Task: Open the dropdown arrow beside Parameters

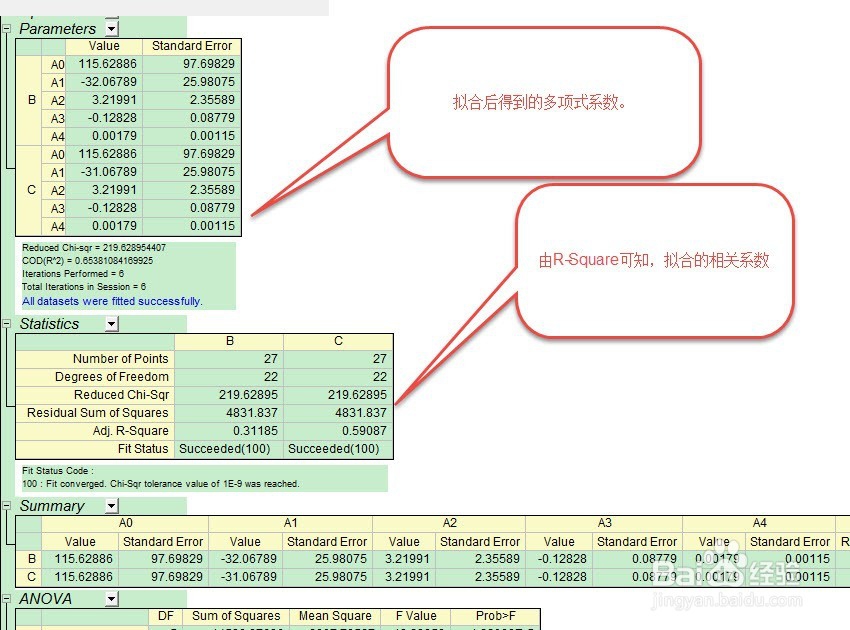Action: tap(112, 29)
